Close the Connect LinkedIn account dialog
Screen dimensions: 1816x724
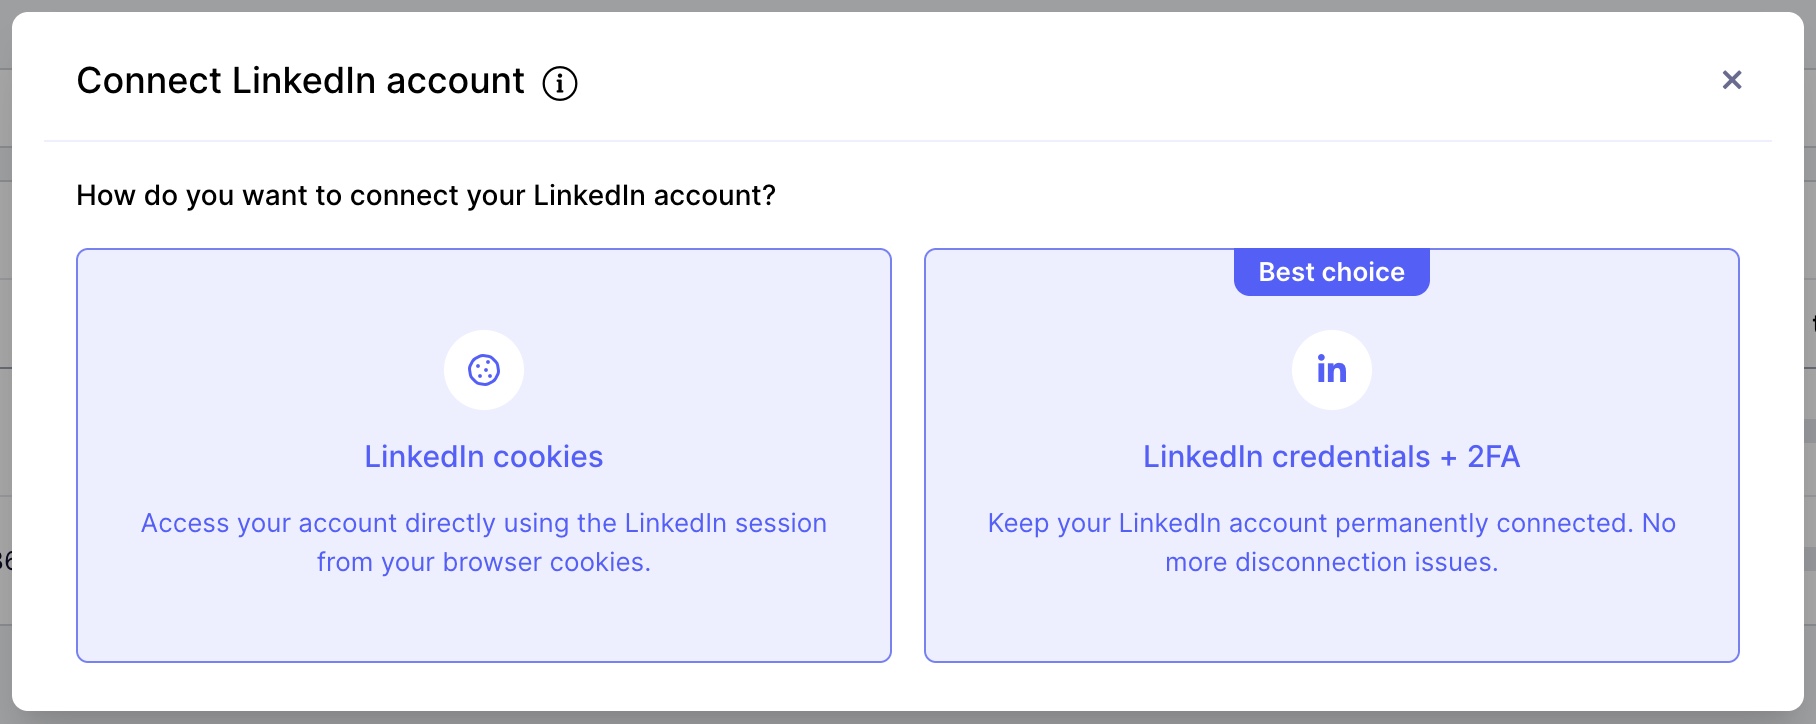tap(1732, 80)
